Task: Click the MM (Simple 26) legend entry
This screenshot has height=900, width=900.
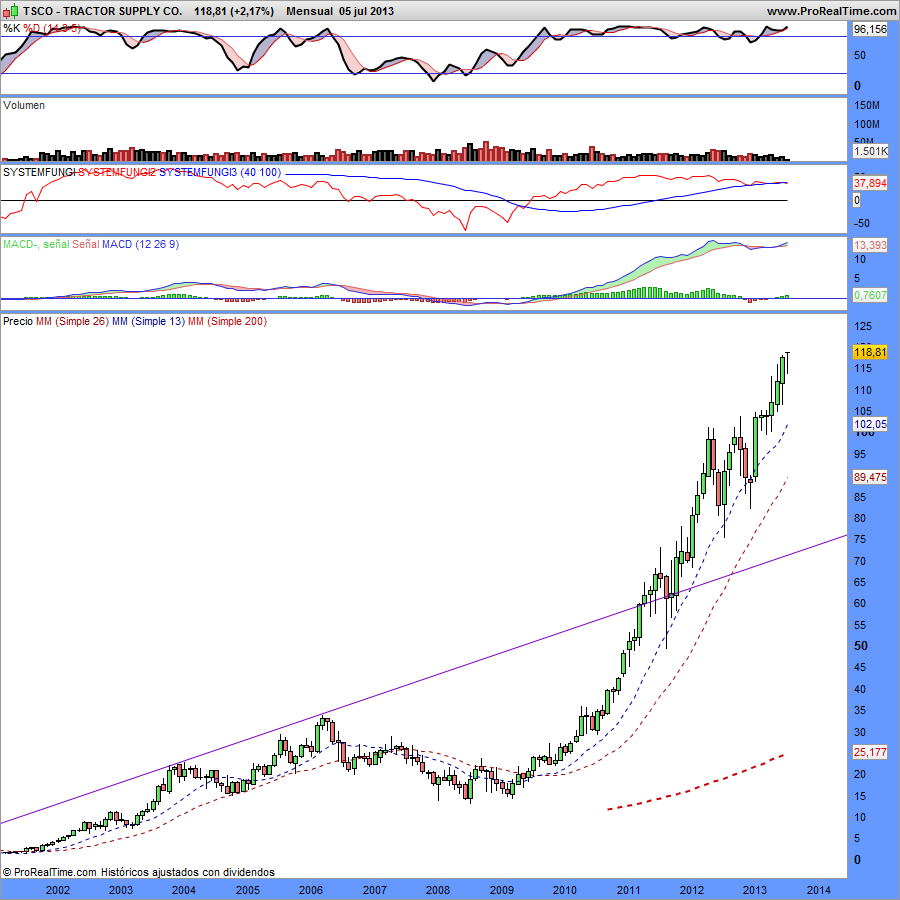Action: coord(72,321)
